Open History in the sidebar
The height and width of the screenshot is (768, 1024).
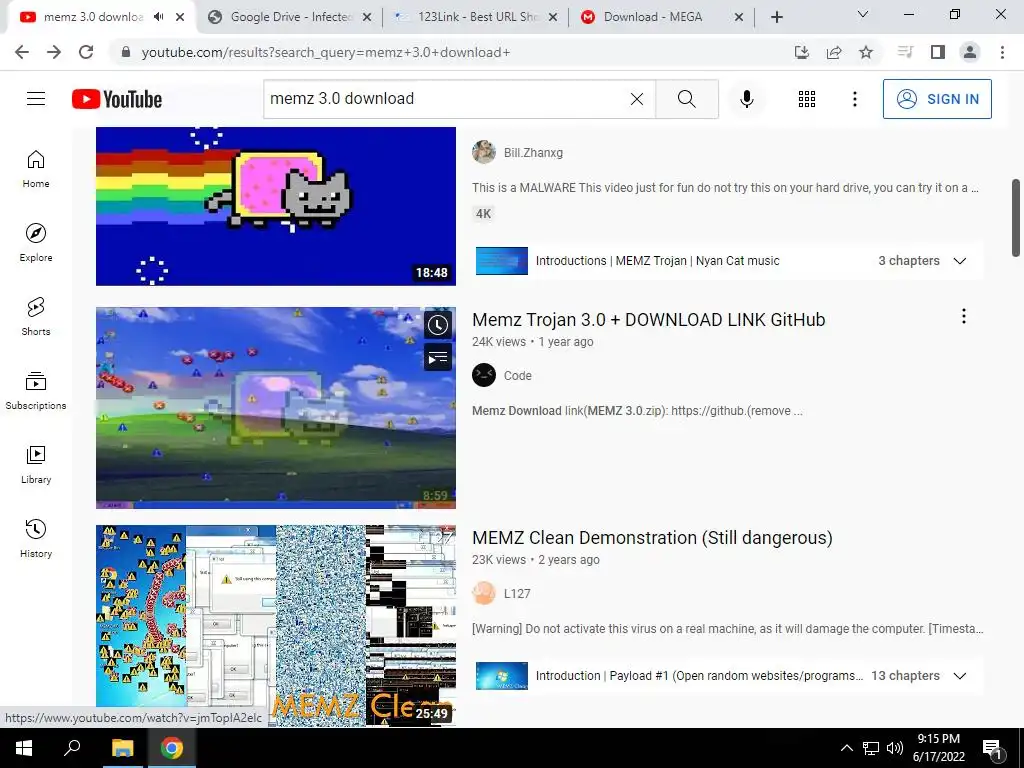click(36, 539)
